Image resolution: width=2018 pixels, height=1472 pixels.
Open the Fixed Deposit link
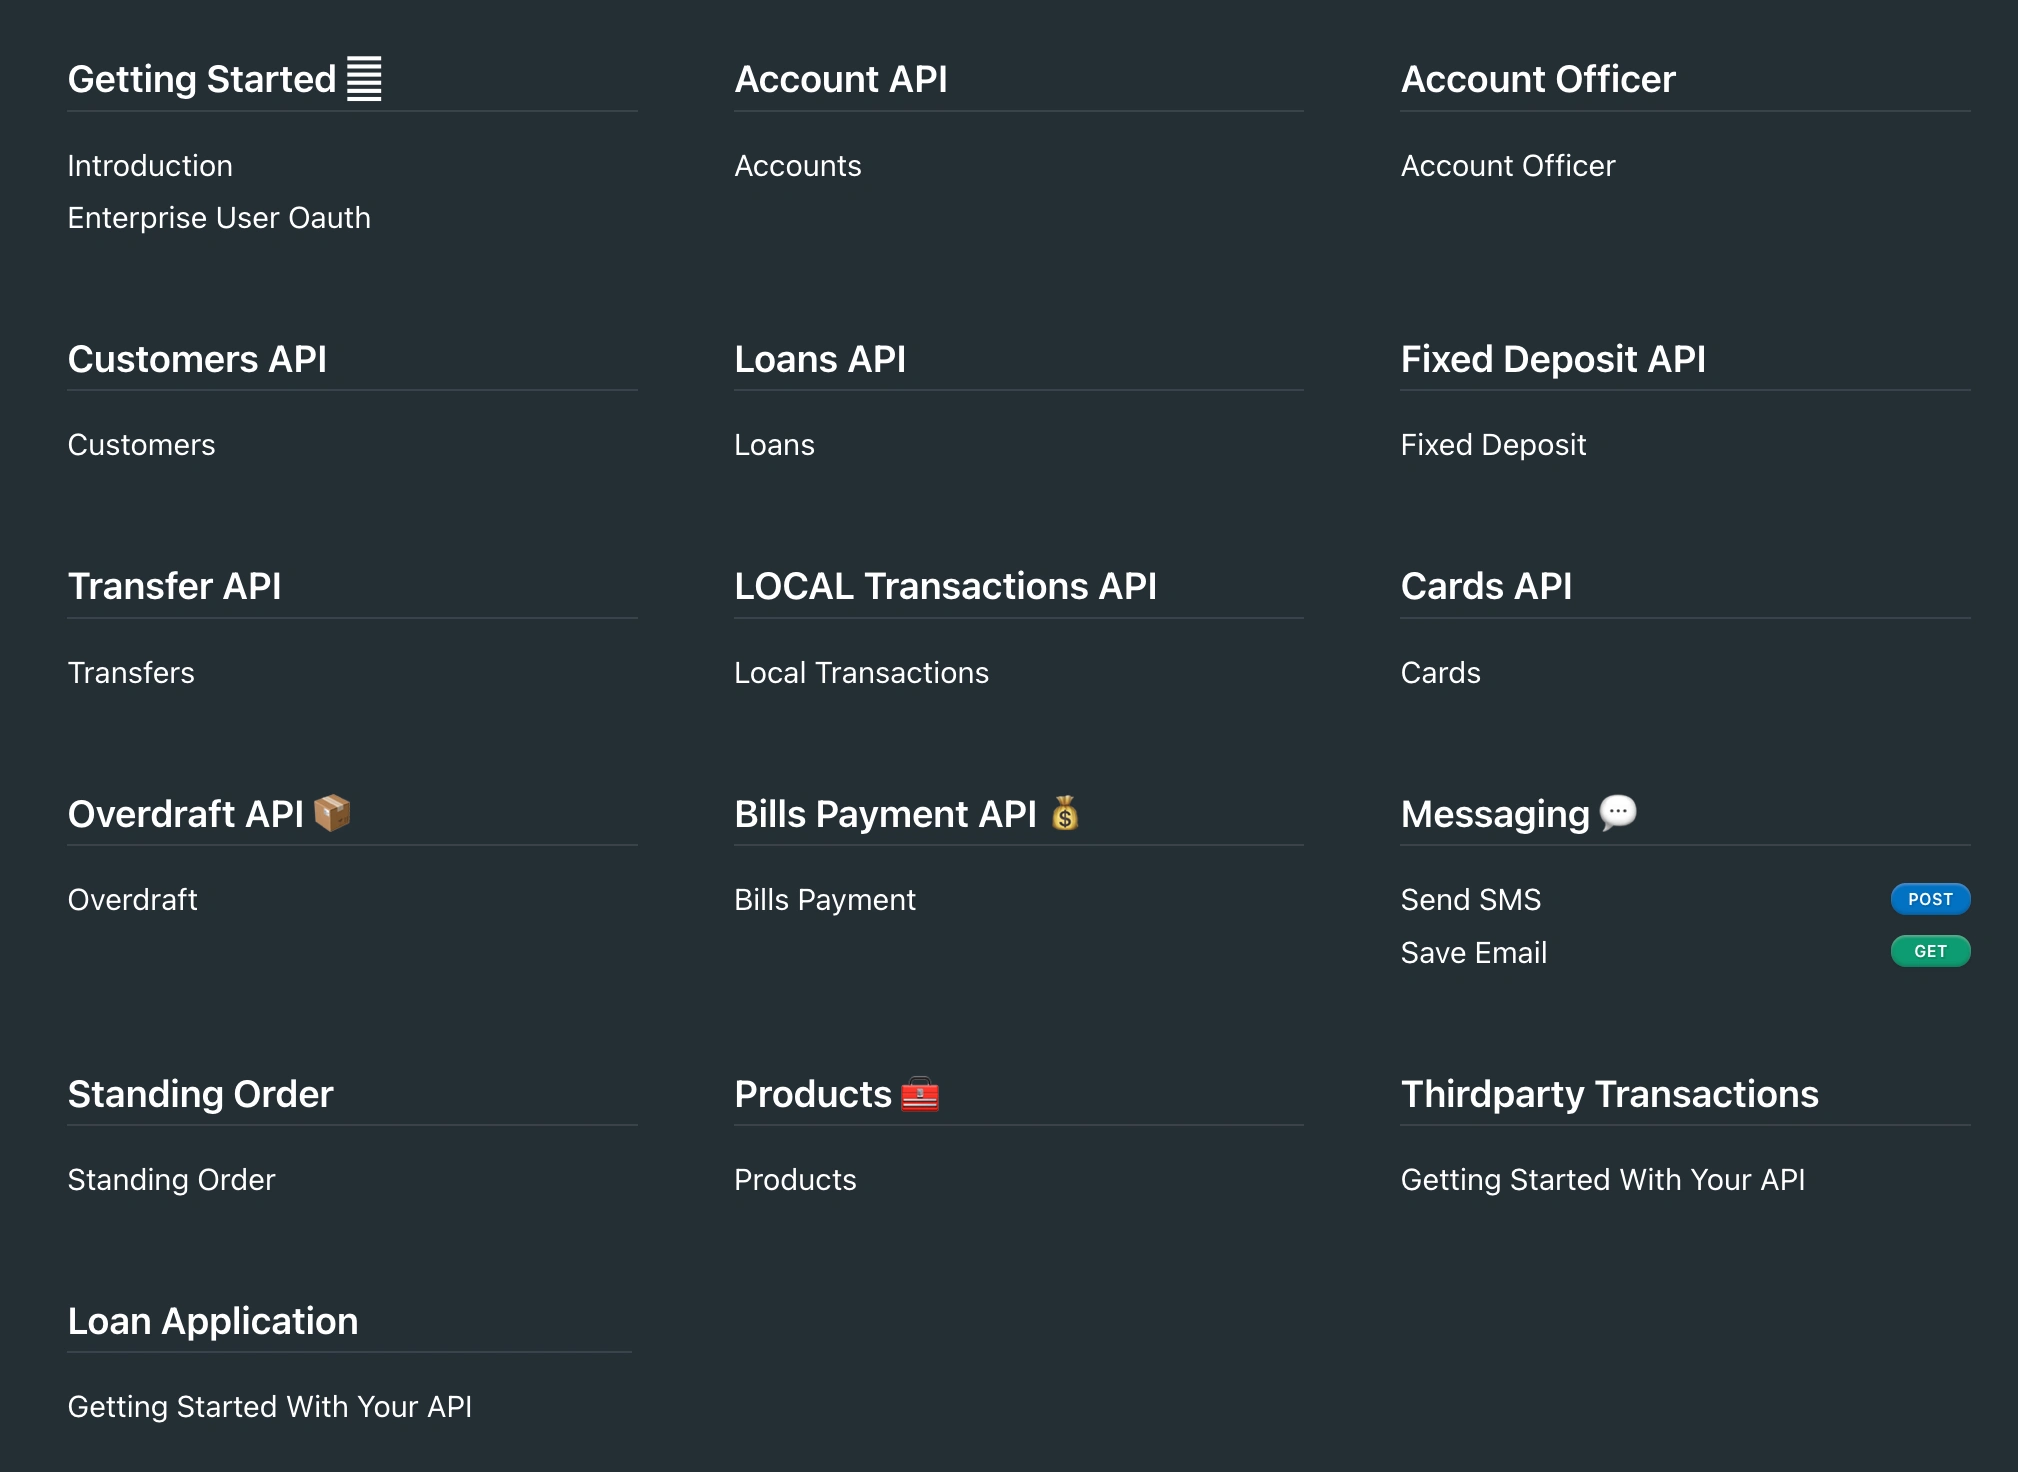1493,445
